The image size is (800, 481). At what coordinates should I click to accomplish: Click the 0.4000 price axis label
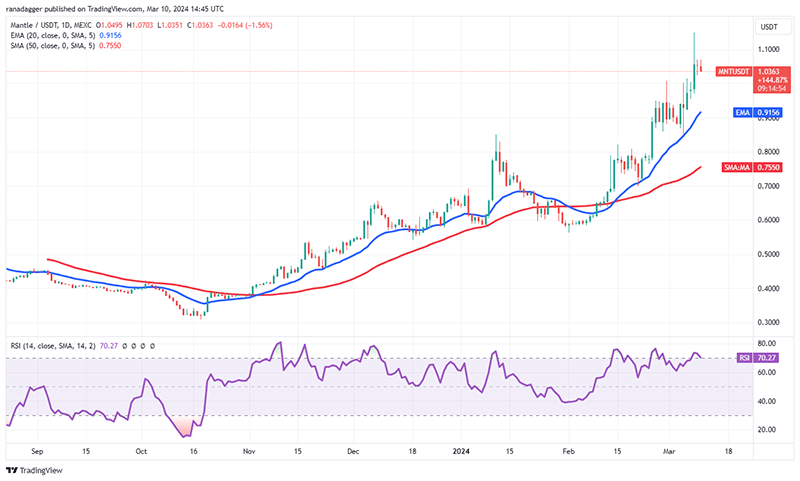click(x=768, y=288)
